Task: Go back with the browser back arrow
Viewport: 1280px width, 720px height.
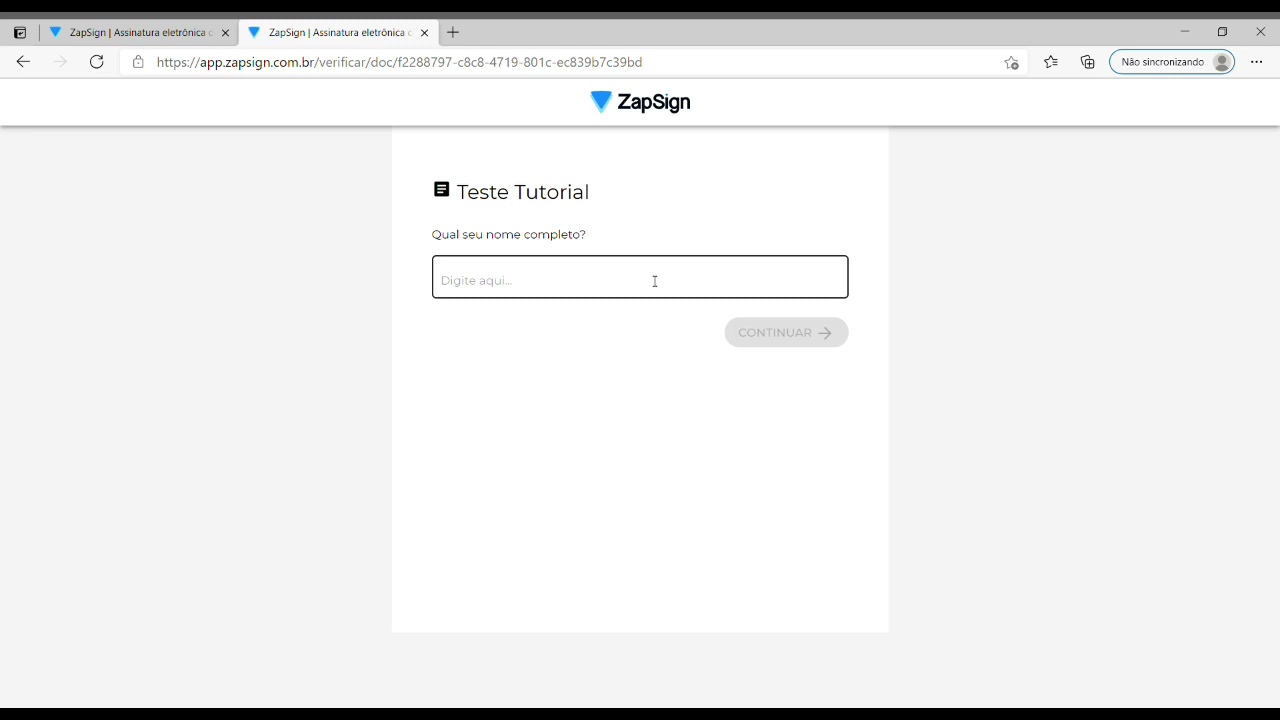Action: (23, 62)
